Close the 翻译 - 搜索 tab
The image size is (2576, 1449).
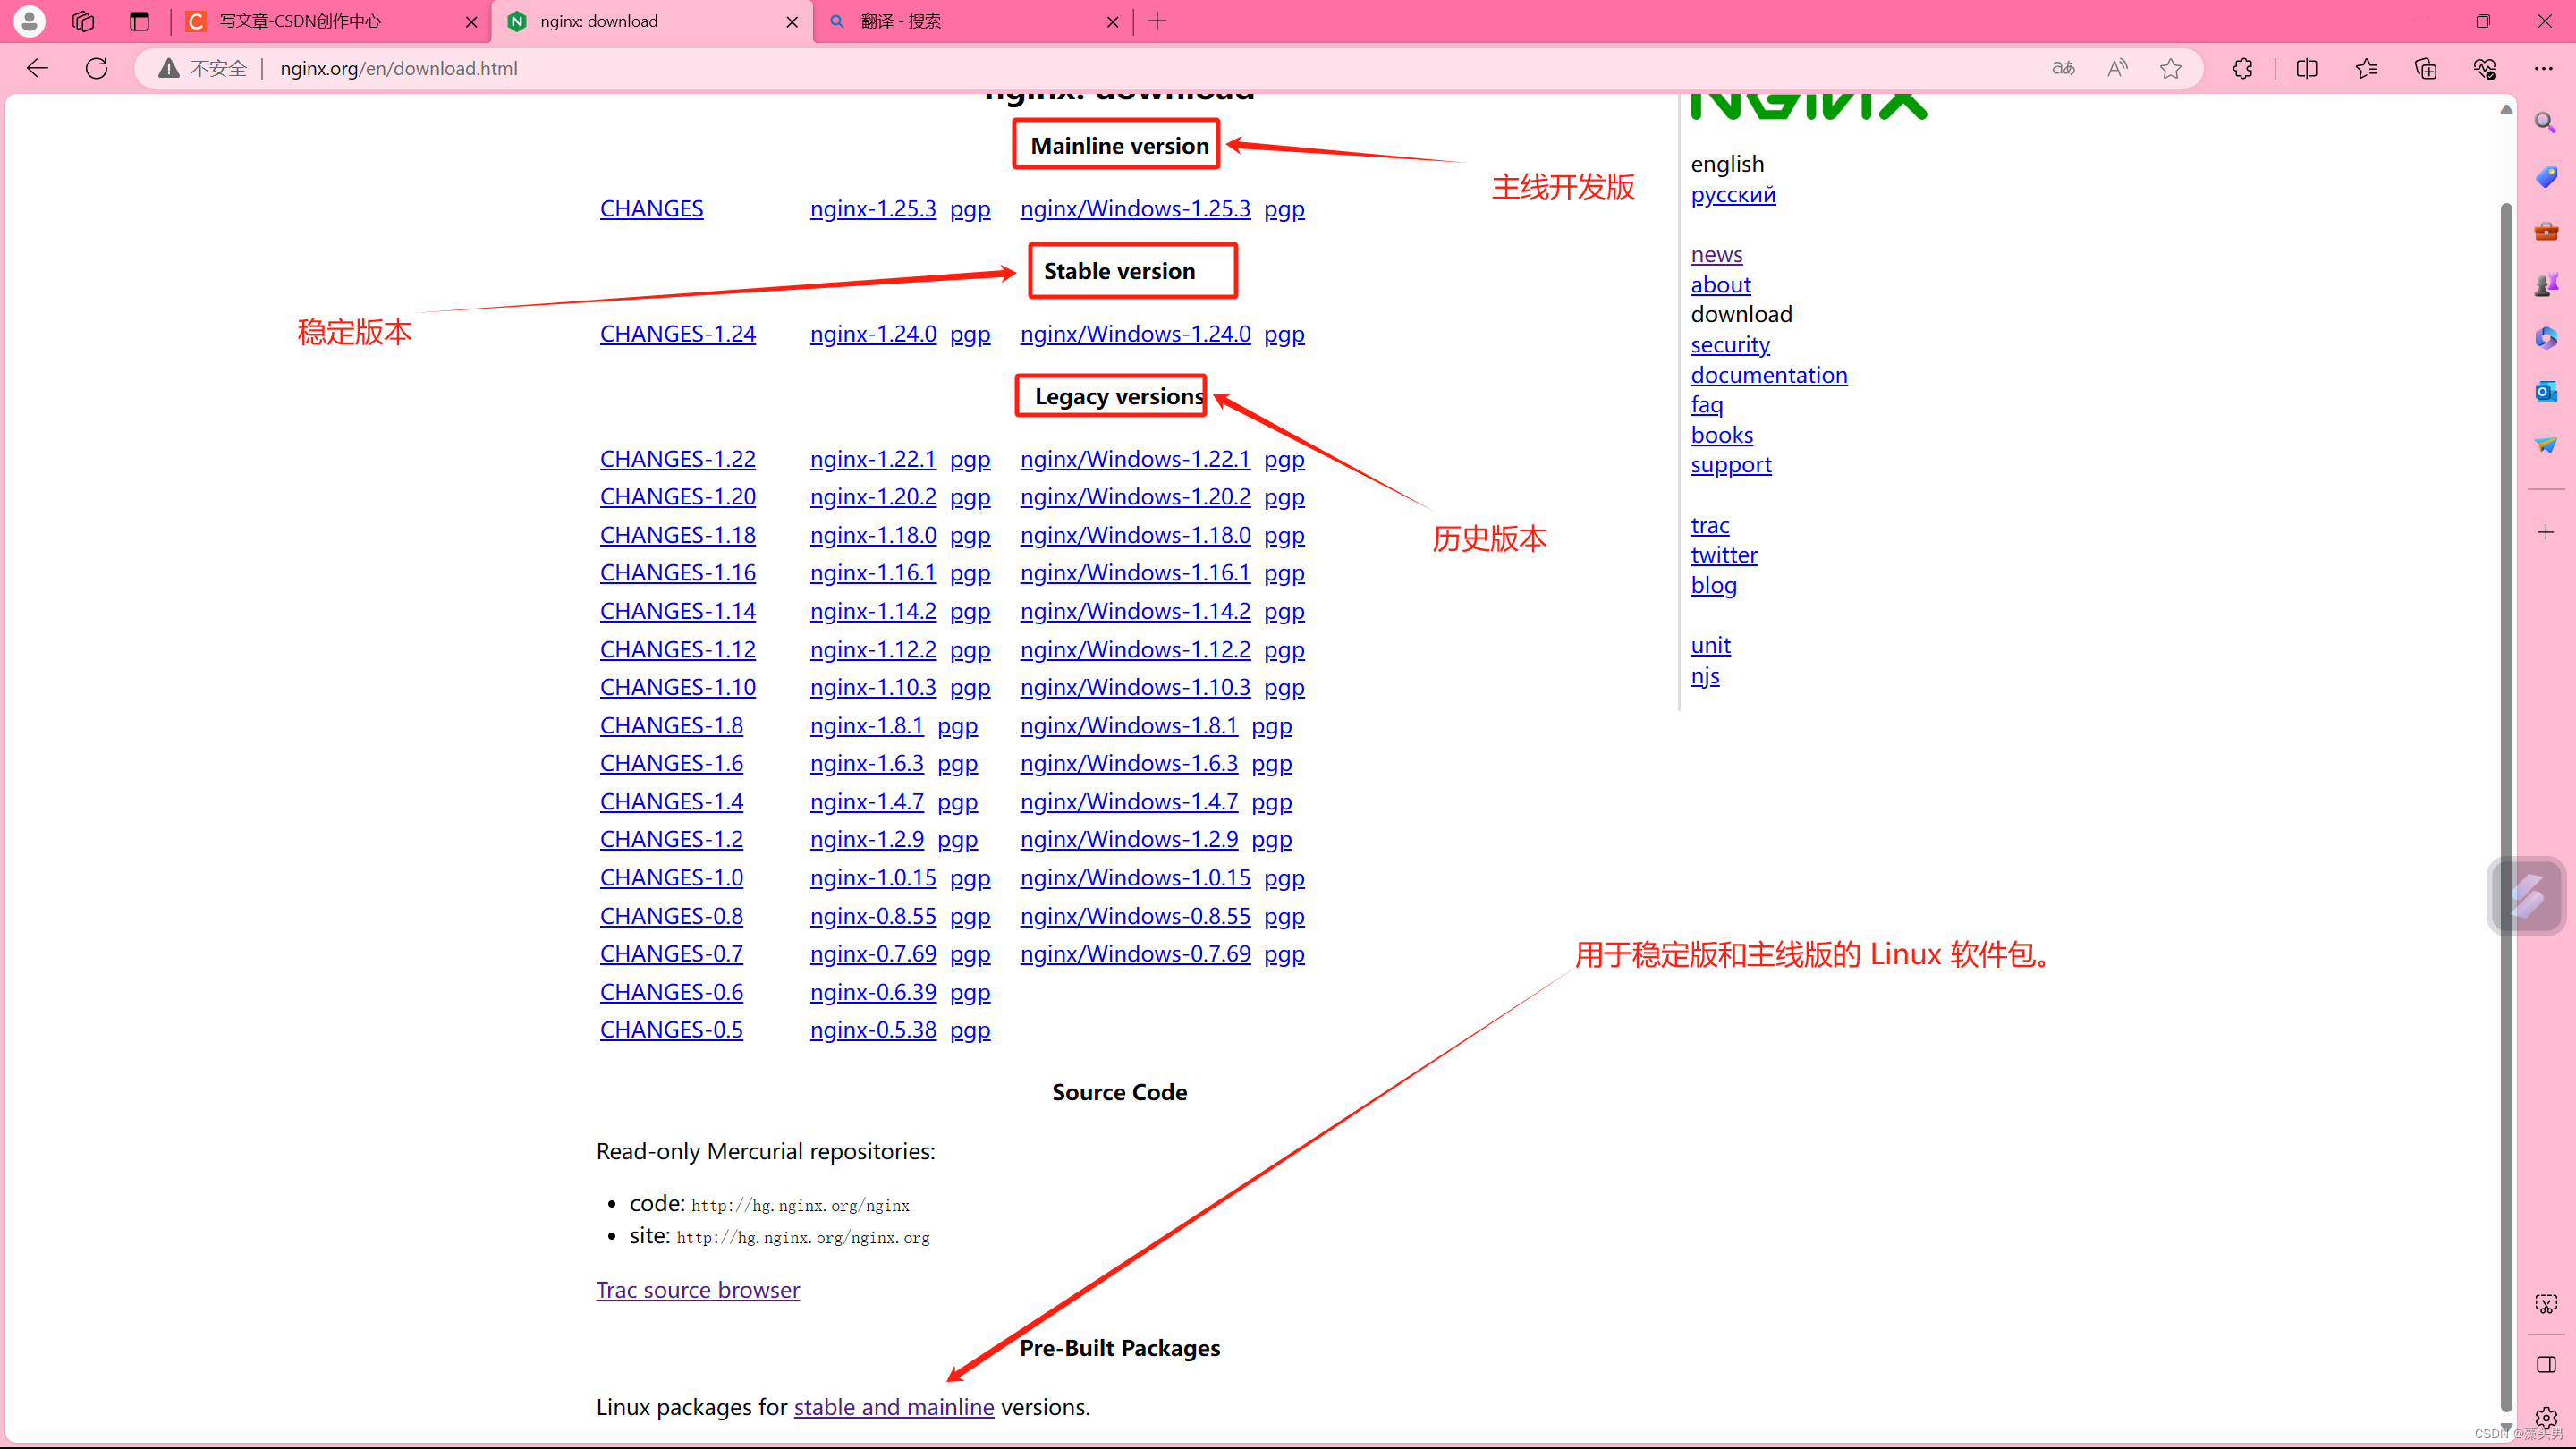1112,21
